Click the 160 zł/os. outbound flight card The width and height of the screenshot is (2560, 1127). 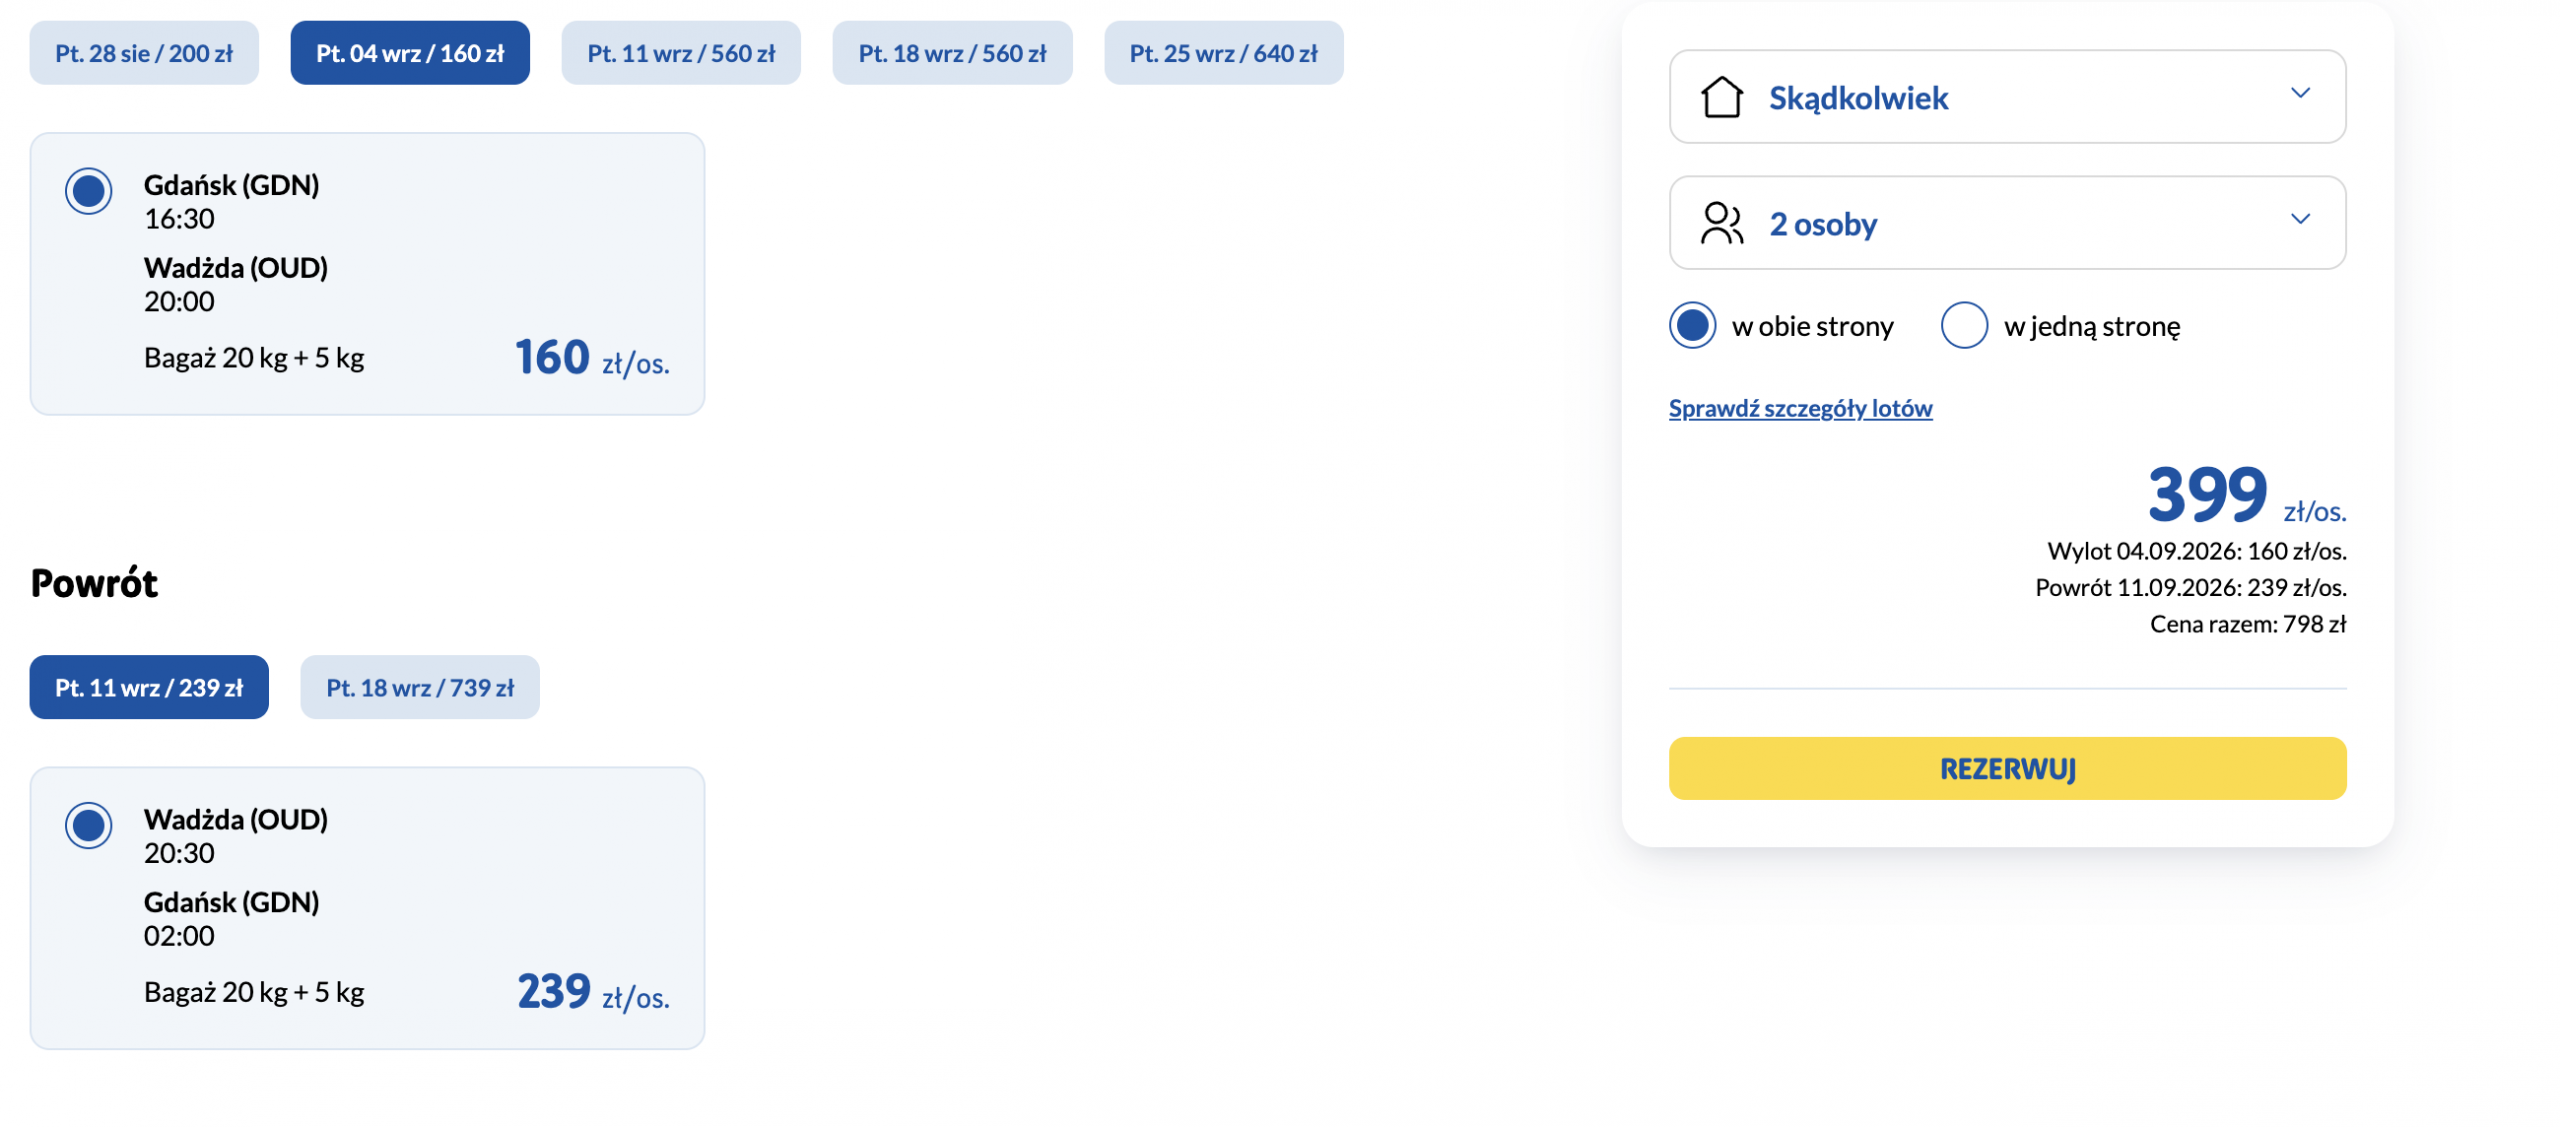[x=367, y=274]
